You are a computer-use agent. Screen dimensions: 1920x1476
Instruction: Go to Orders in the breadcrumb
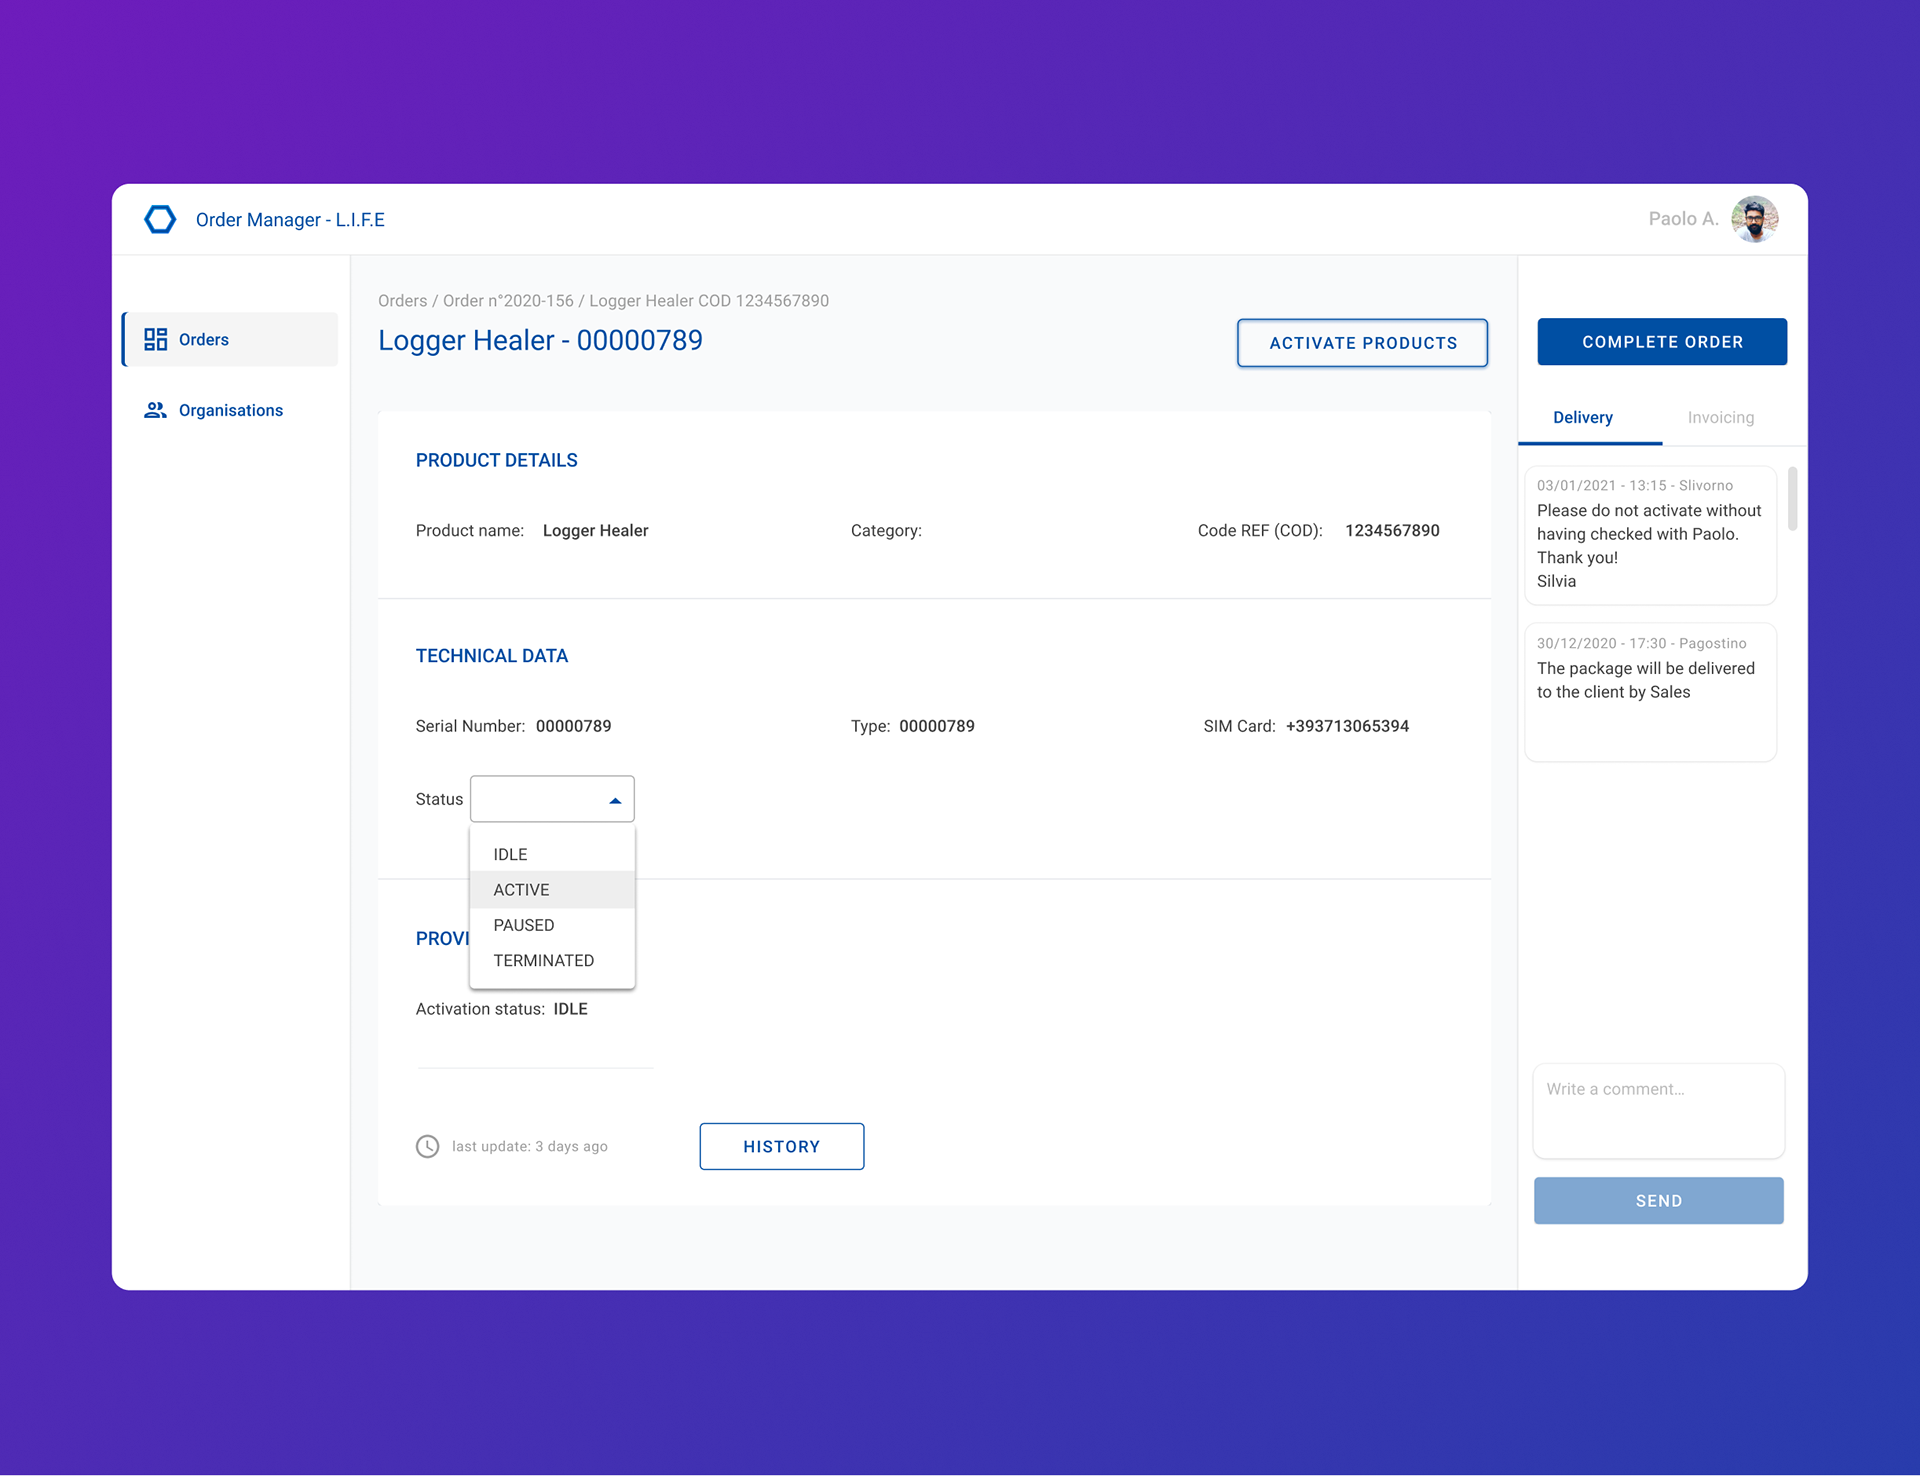click(402, 301)
